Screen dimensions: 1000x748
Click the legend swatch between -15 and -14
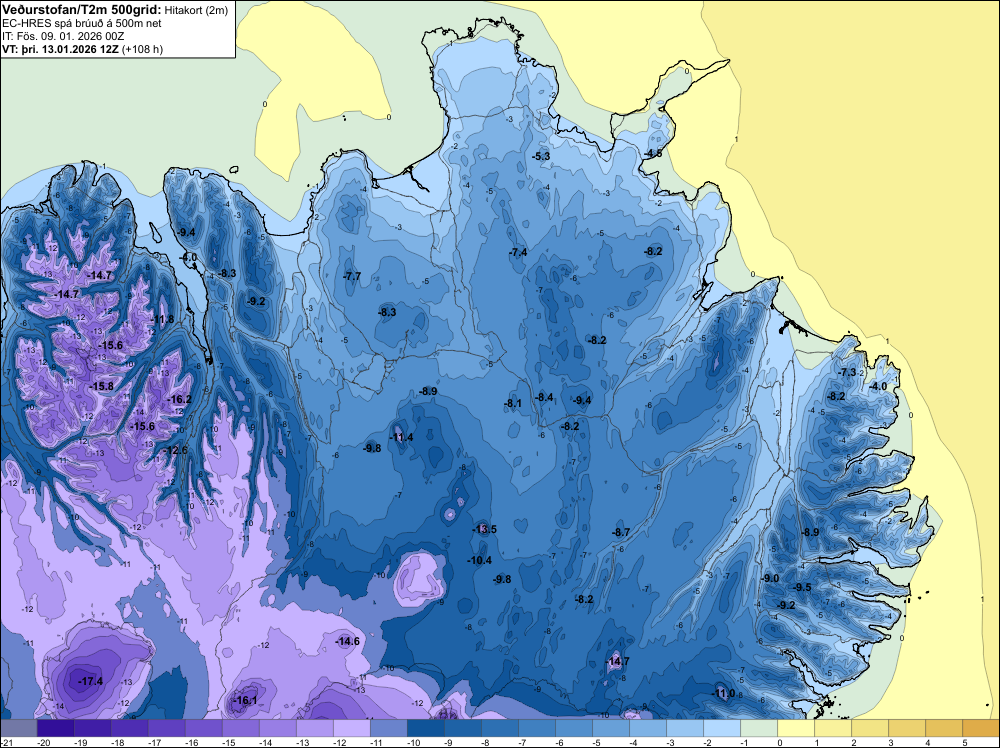(240, 728)
